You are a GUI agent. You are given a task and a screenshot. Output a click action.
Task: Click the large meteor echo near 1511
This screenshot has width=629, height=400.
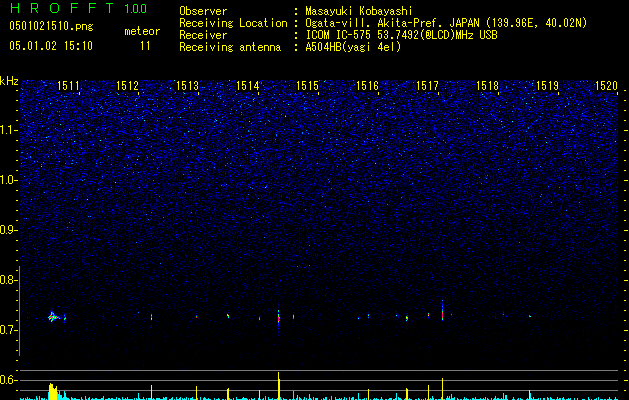pos(53,317)
